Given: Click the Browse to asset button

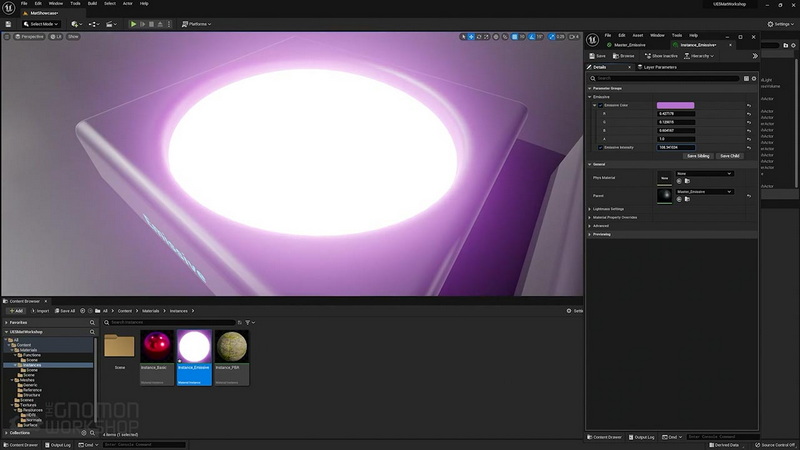Looking at the screenshot, I should 624,56.
